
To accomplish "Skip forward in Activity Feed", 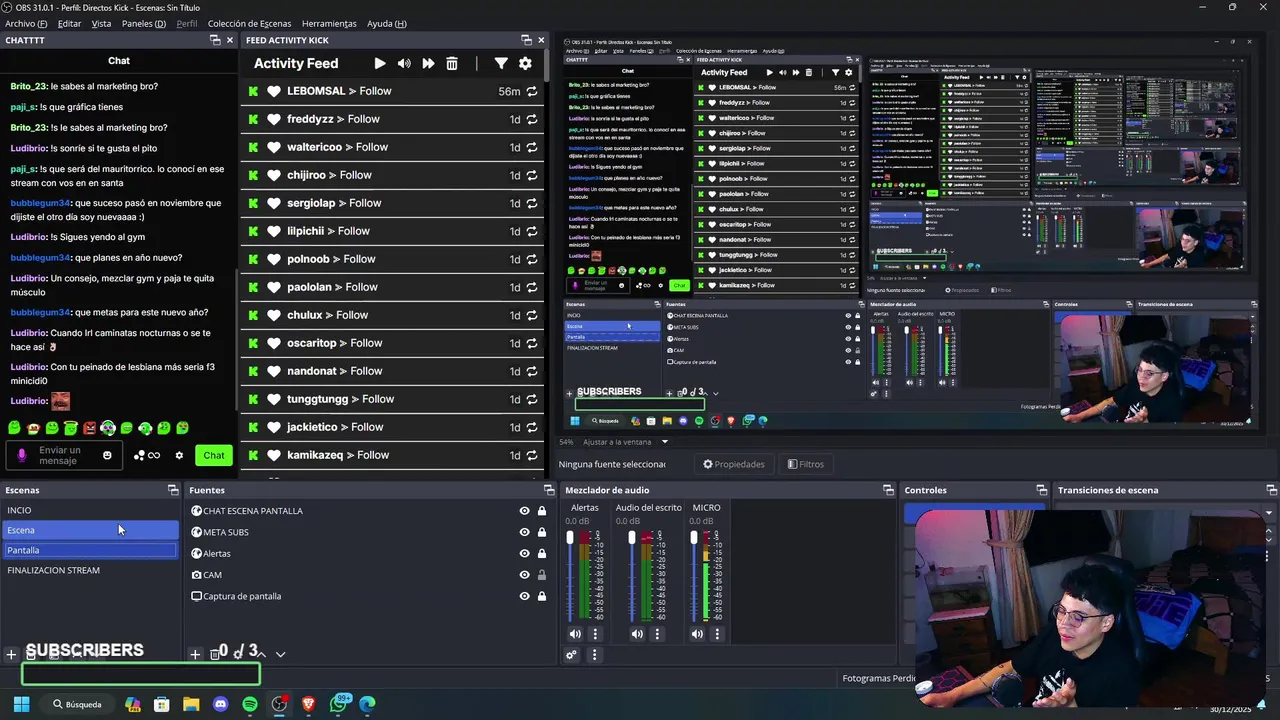I will (428, 63).
